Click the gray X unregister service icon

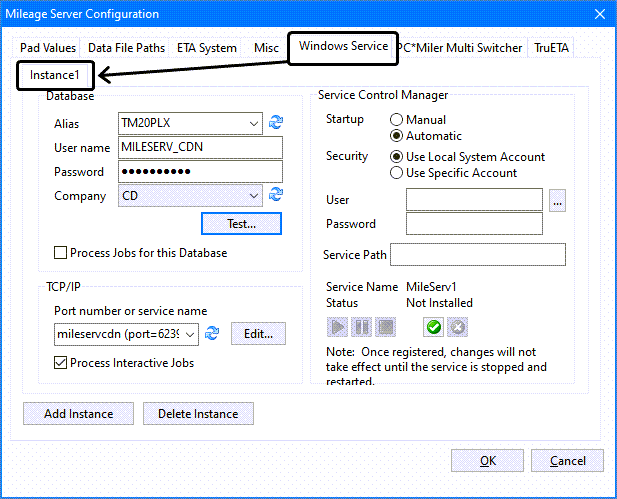(456, 326)
